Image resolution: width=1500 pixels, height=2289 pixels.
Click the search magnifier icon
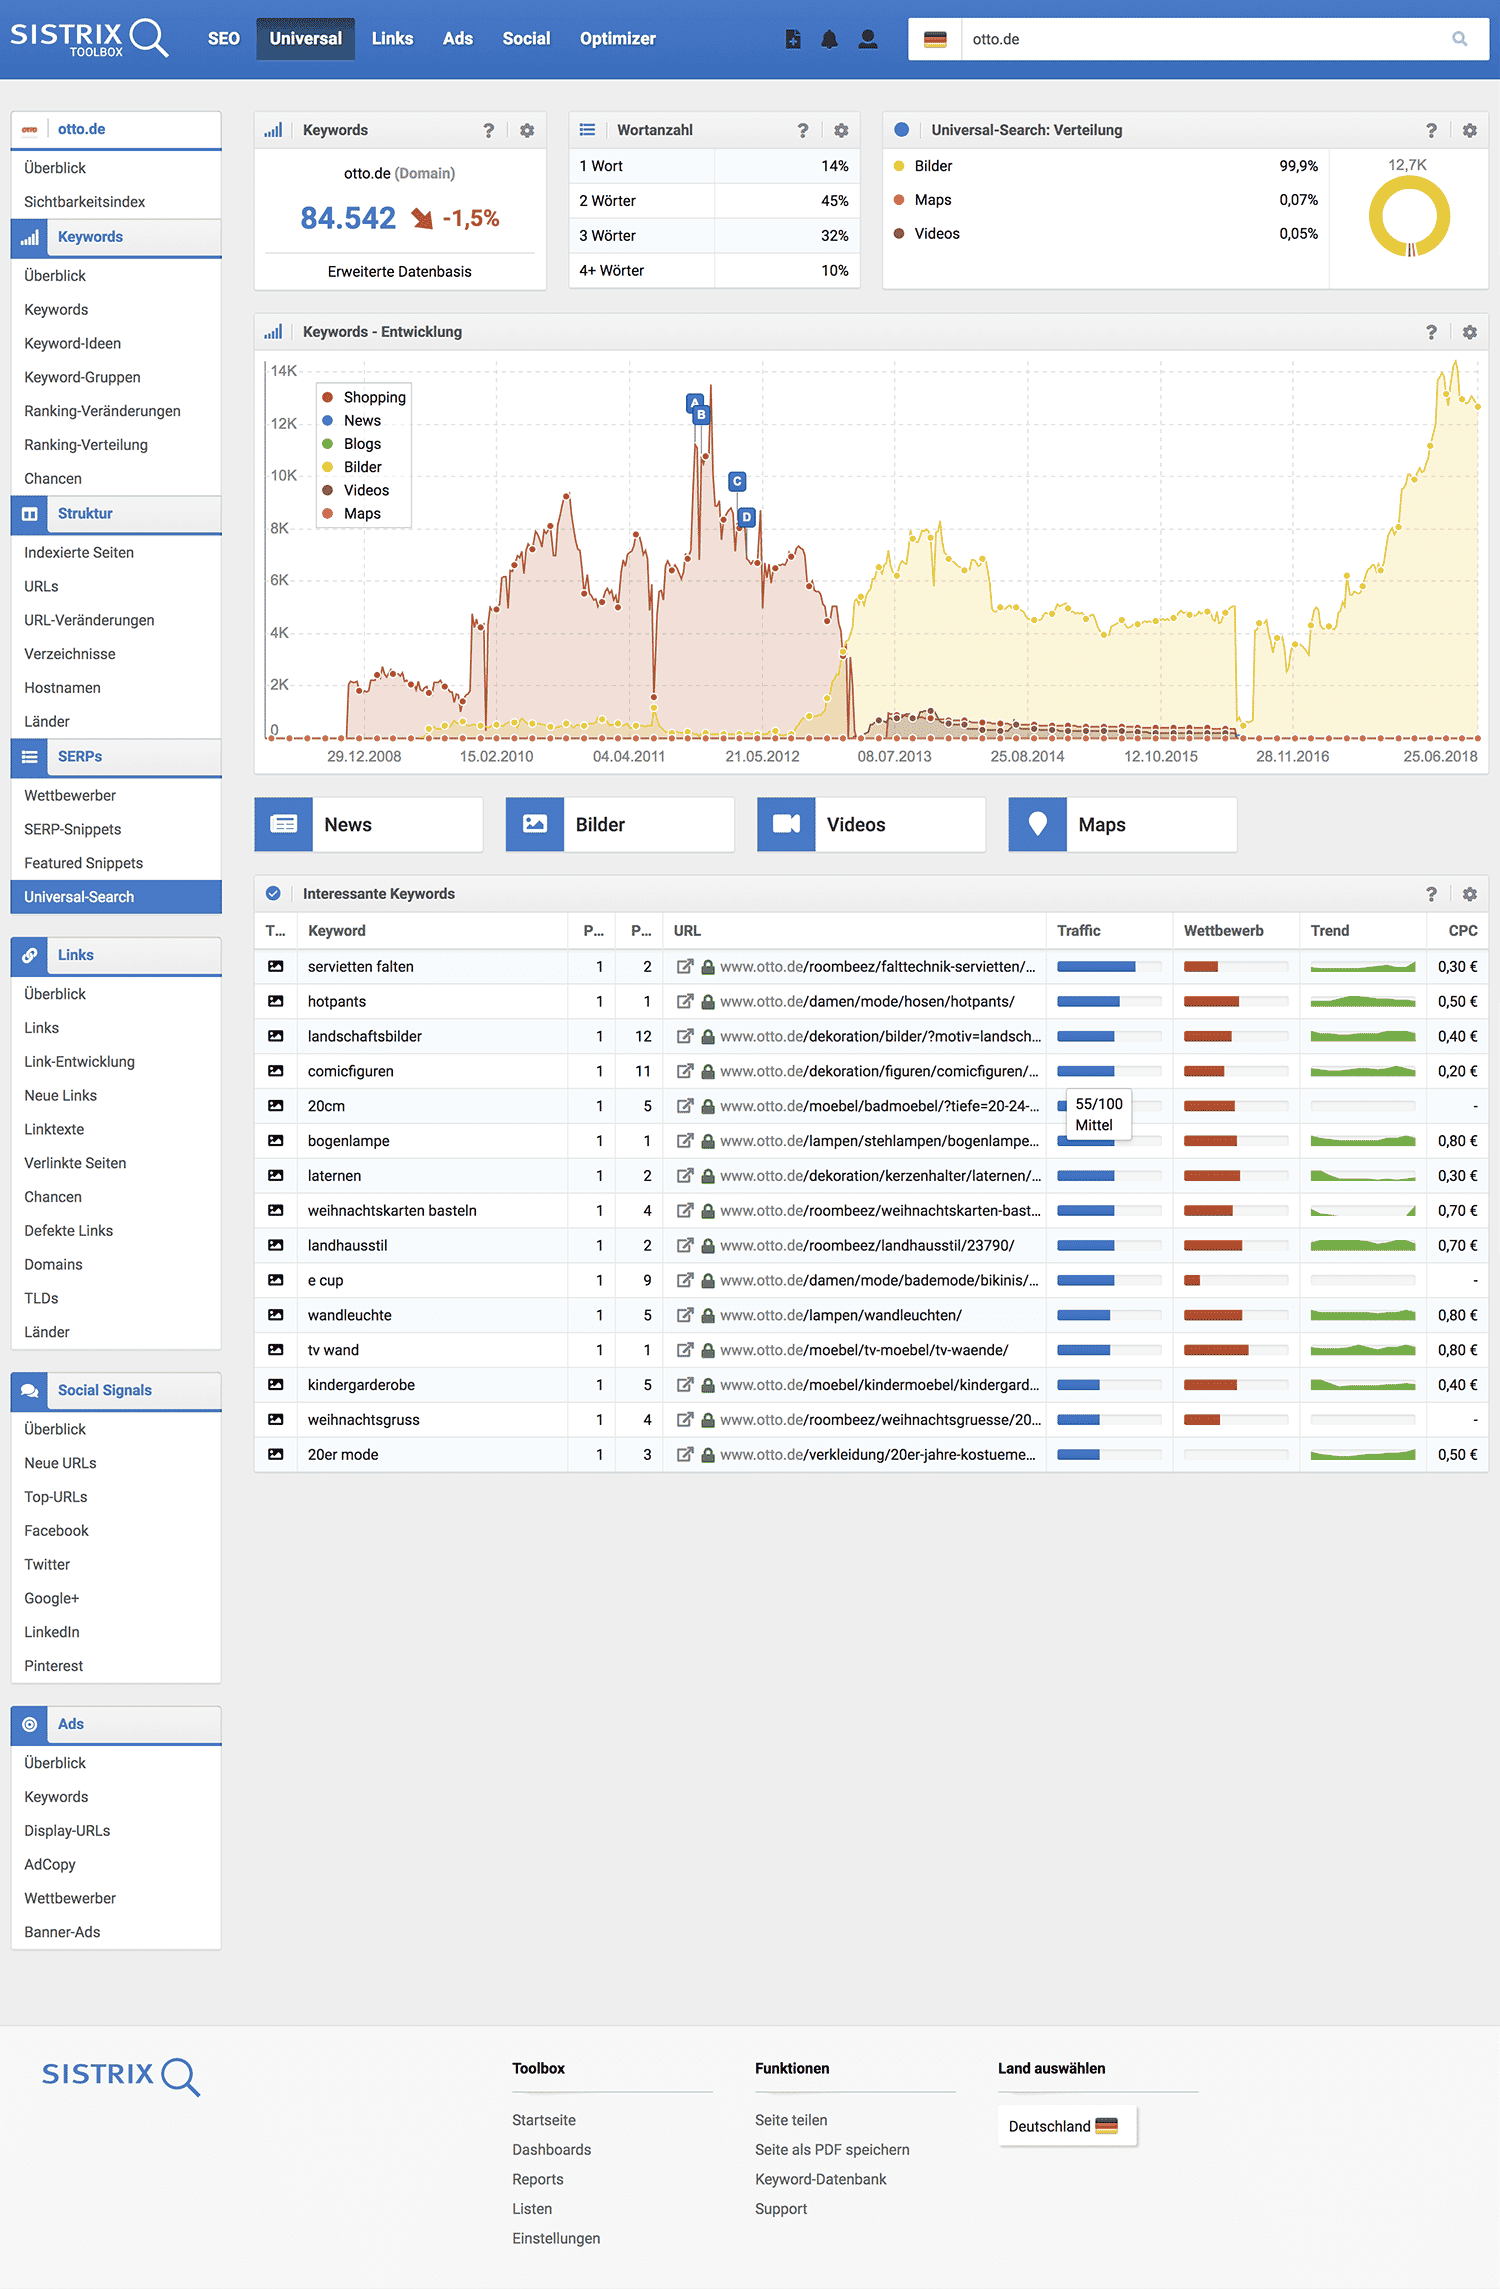(x=1460, y=39)
